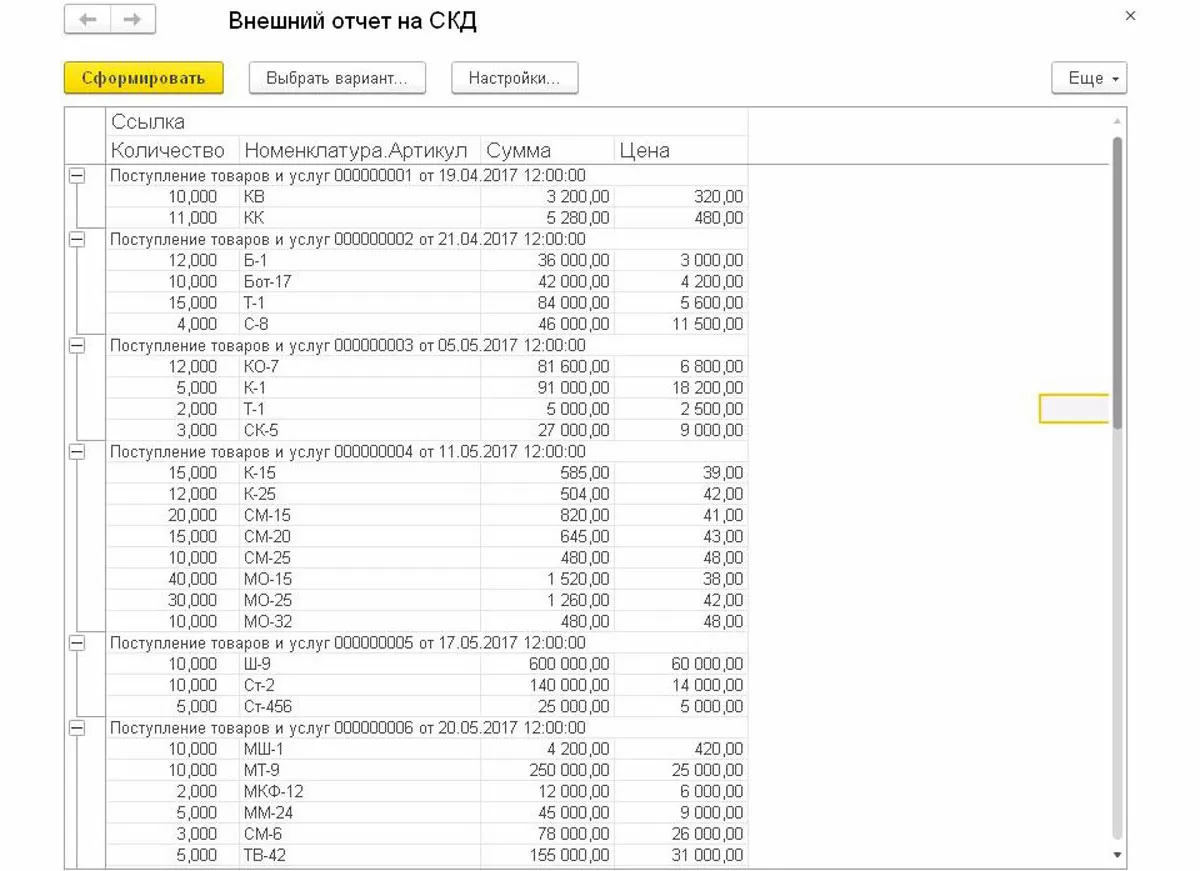Select the quantity cell 40,000
This screenshot has width=1200, height=871.
(x=173, y=579)
